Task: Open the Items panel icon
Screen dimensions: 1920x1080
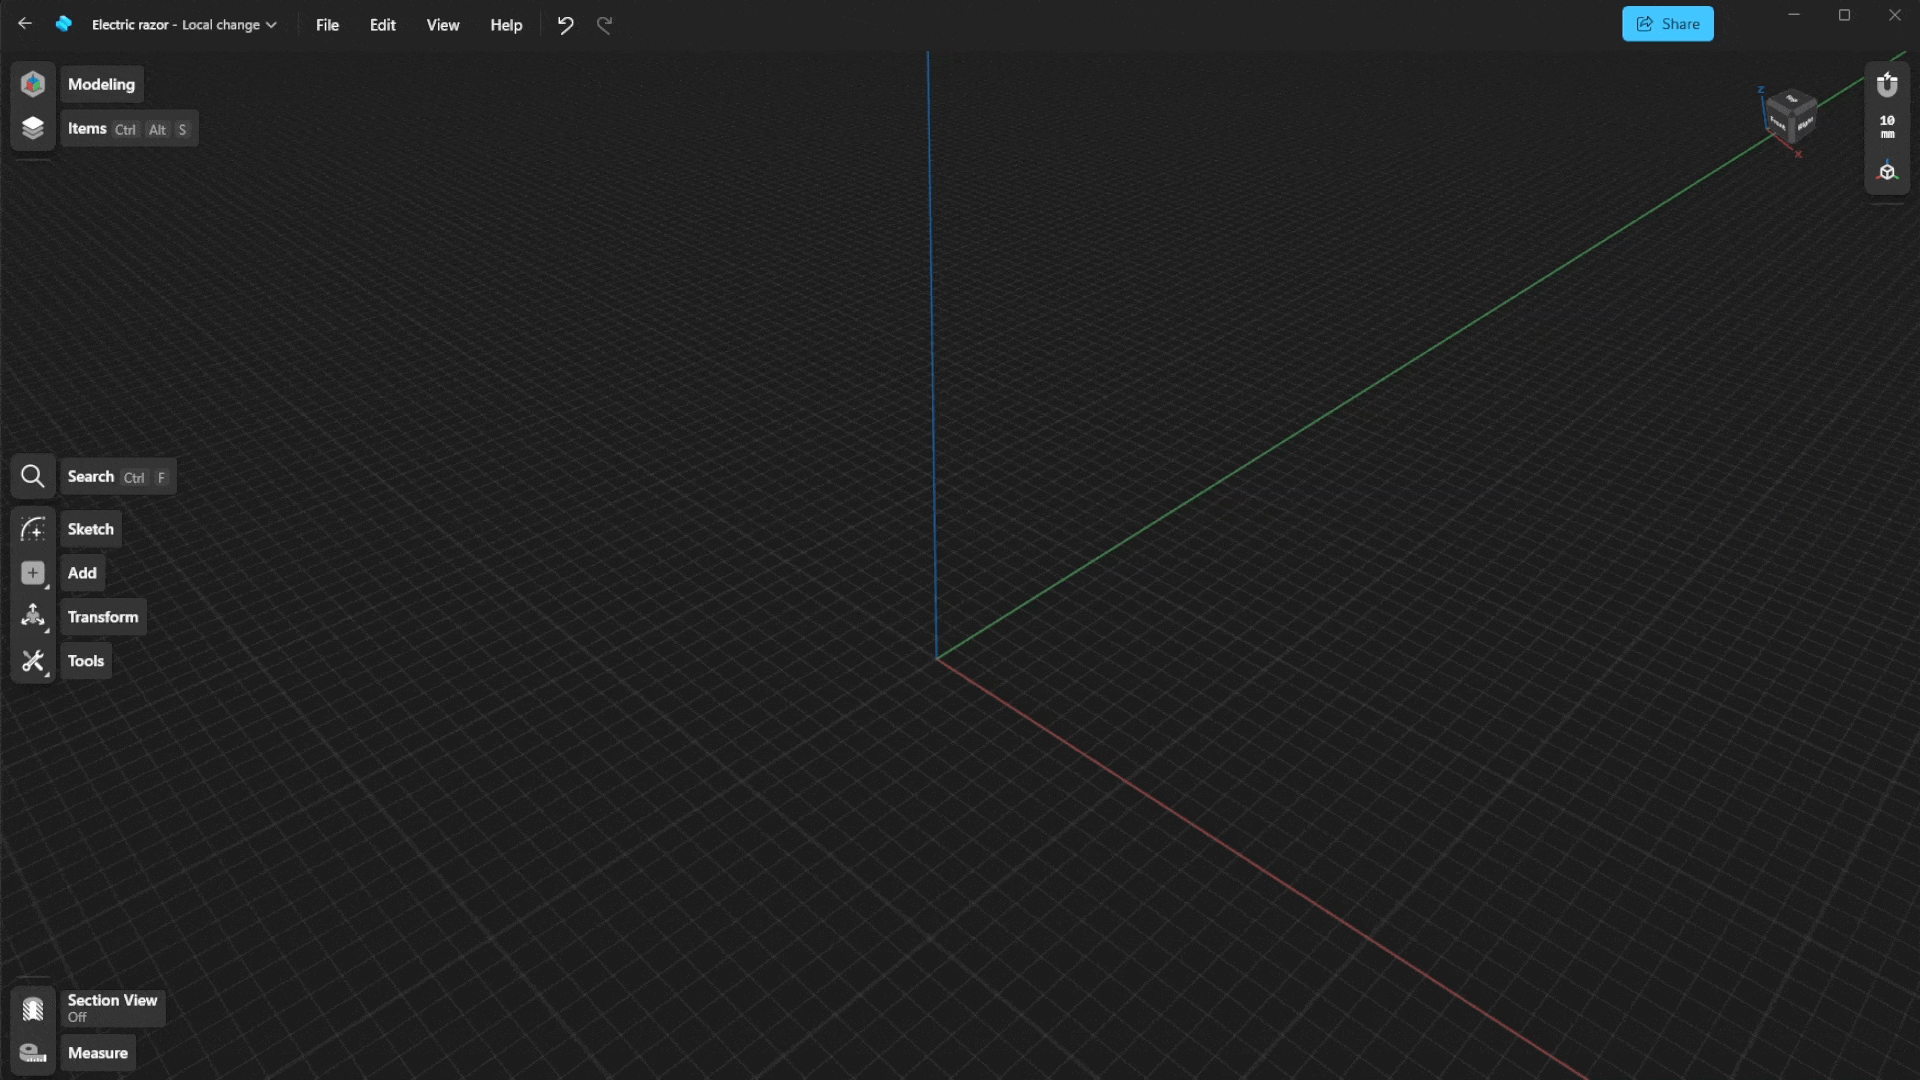Action: [33, 128]
